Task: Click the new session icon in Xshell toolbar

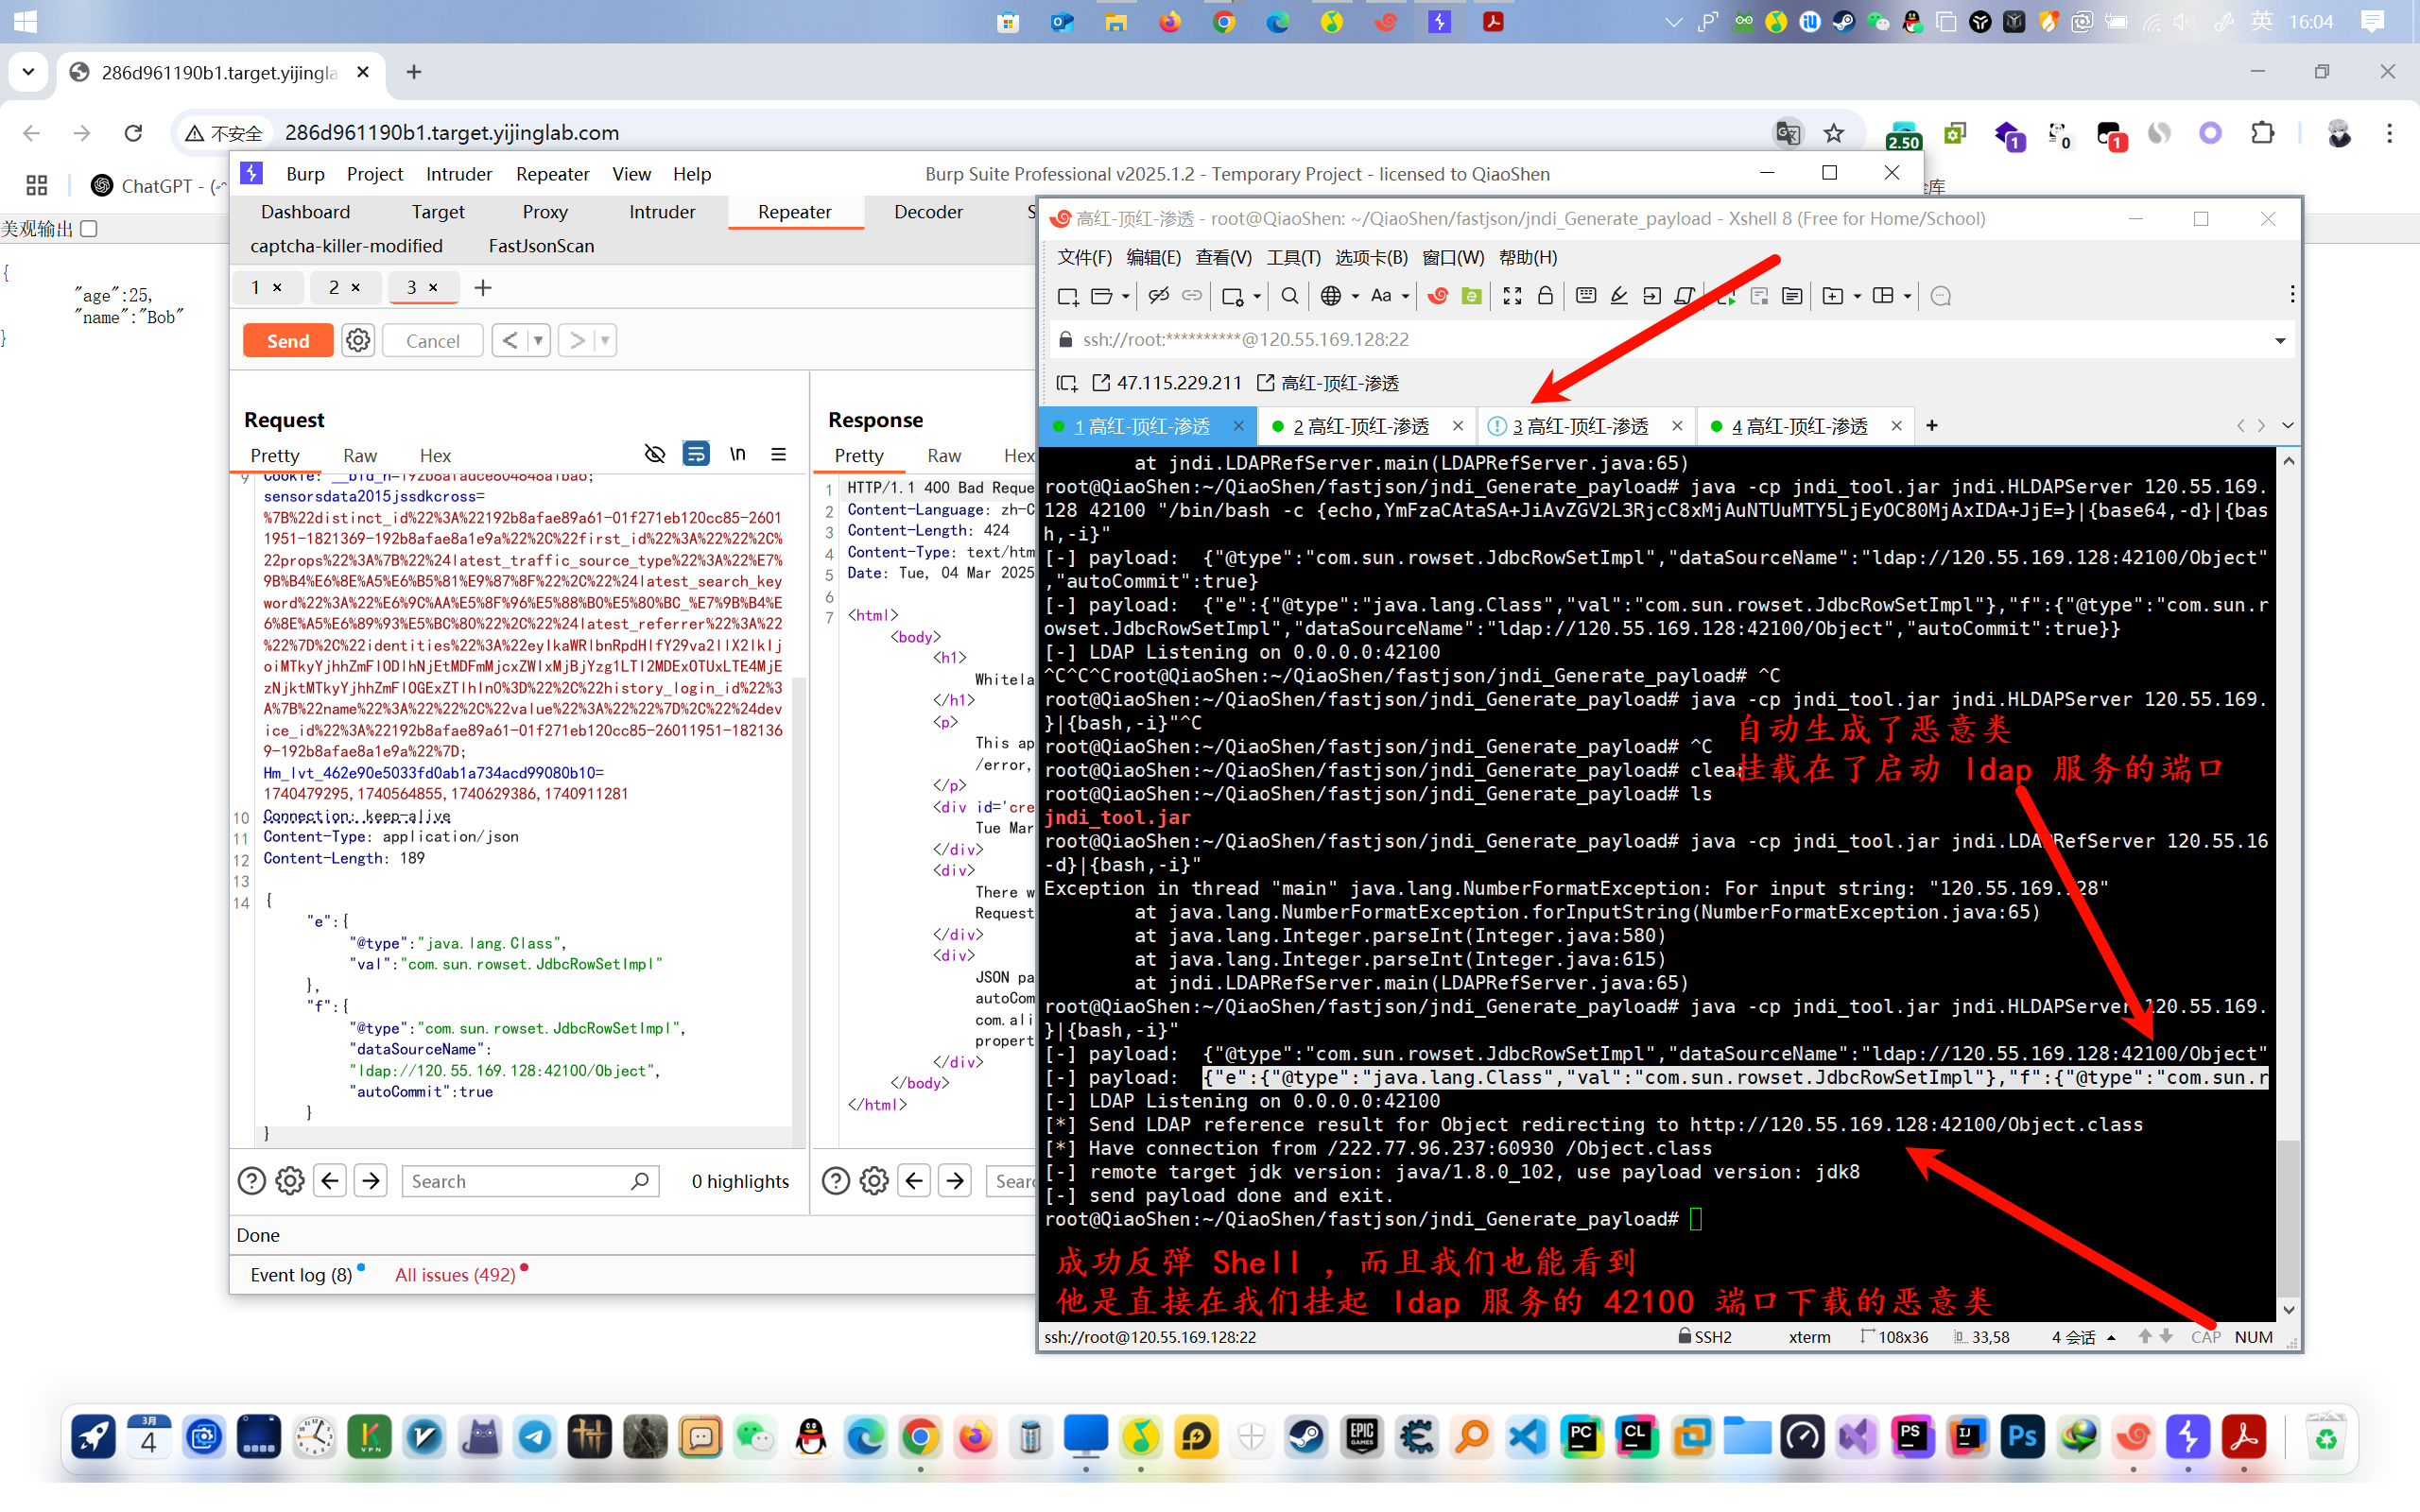Action: [1067, 296]
